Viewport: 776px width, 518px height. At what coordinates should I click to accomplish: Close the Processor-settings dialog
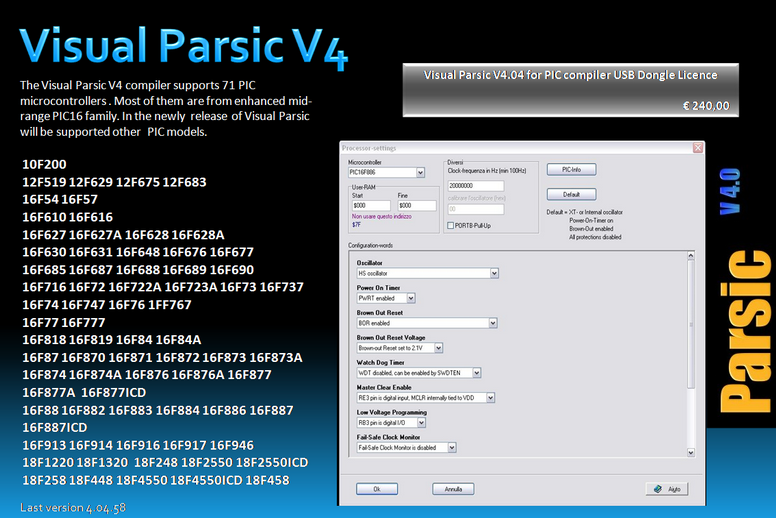coord(698,148)
